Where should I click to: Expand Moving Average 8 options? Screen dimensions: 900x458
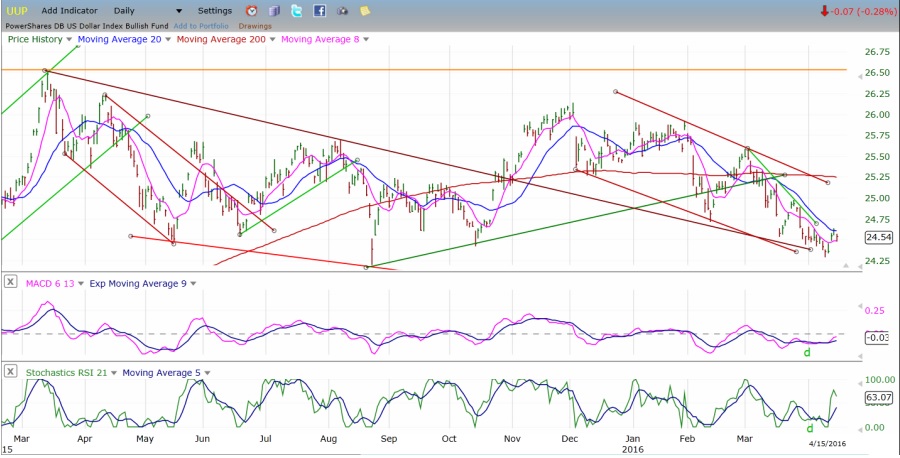click(366, 39)
